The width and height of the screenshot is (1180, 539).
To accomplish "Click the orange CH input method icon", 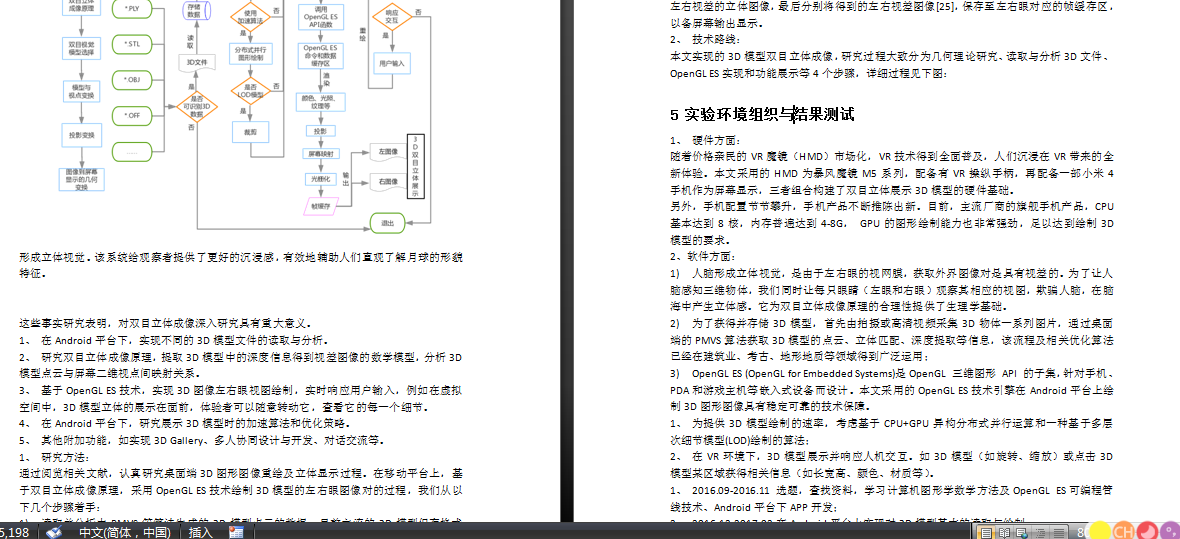I will 1124,531.
